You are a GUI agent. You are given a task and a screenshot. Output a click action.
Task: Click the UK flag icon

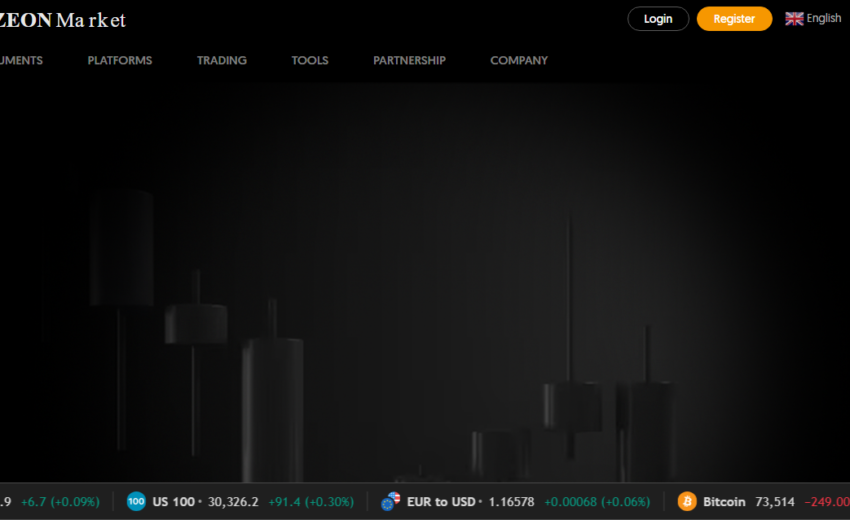[794, 19]
